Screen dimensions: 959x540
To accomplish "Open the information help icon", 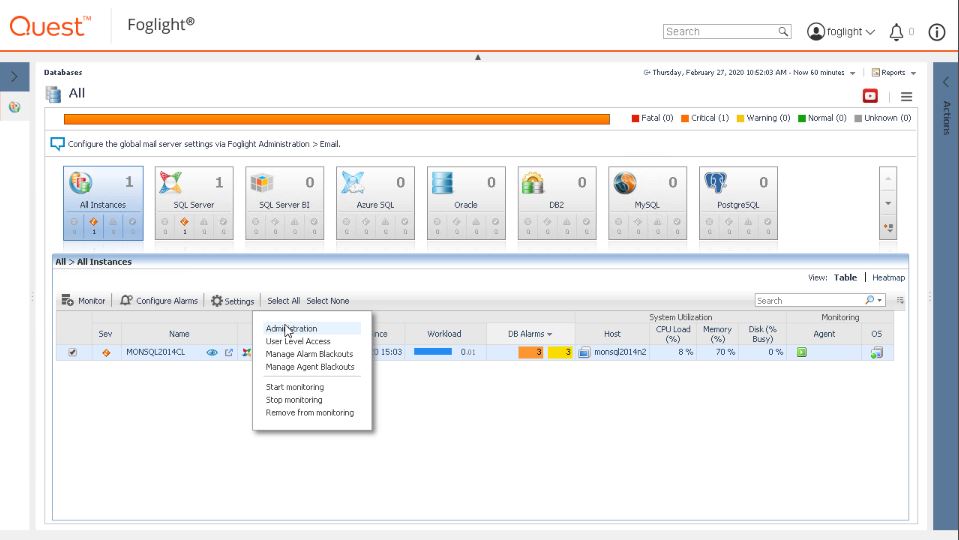I will [936, 32].
